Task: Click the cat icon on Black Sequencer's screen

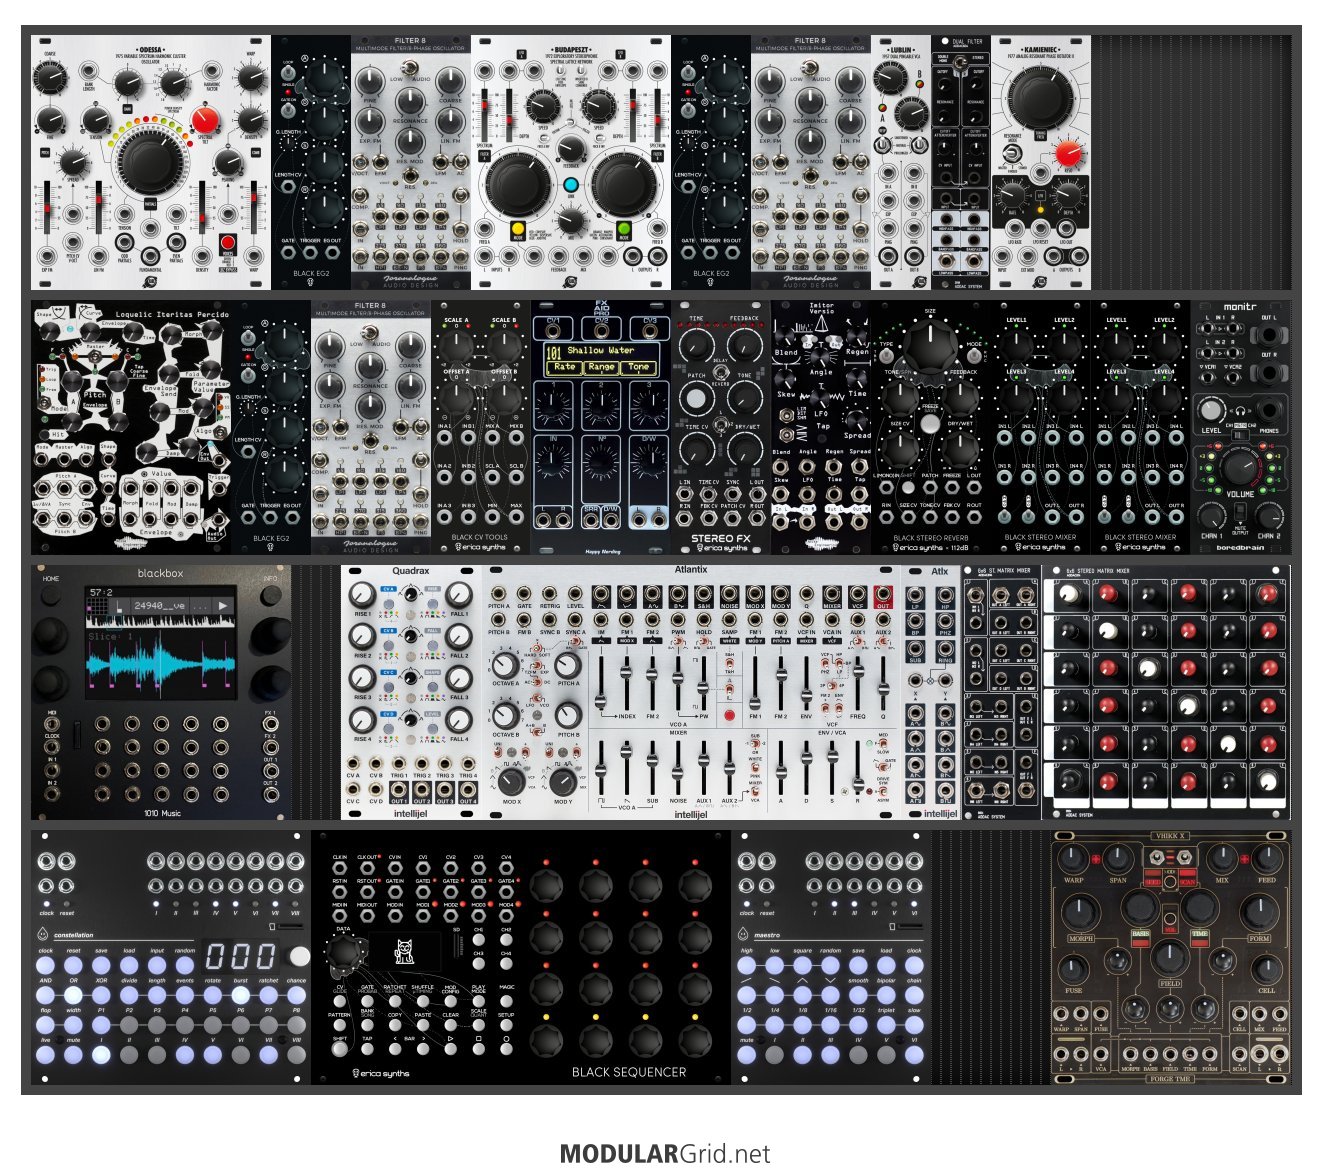Action: 405,951
